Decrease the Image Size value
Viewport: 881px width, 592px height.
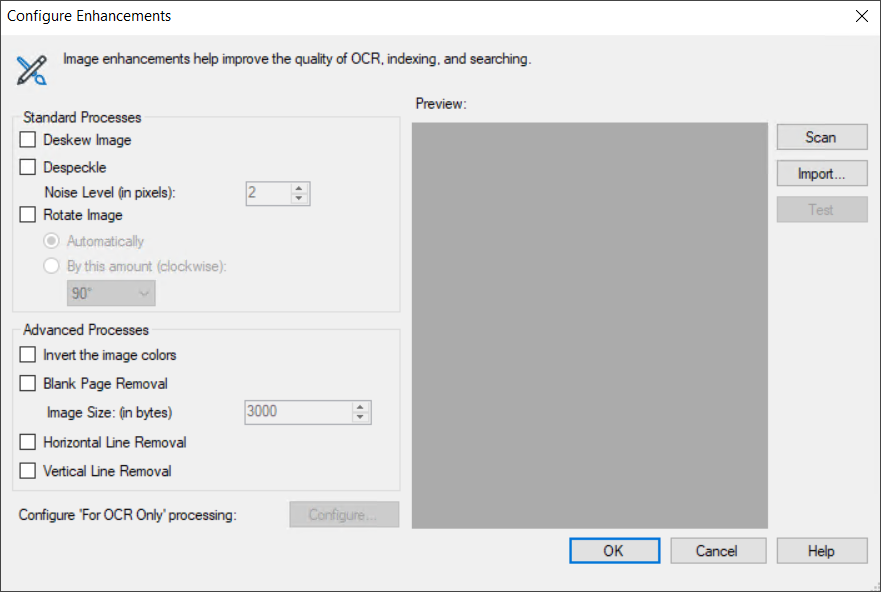(361, 417)
